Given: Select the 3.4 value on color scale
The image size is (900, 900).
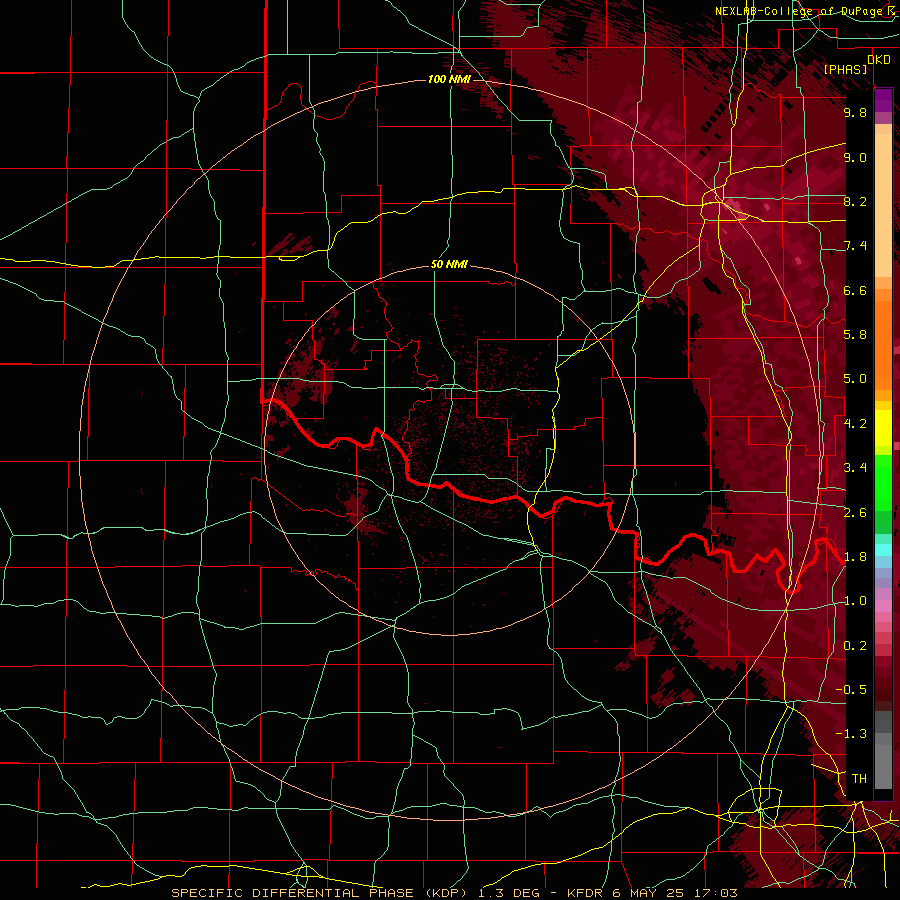Looking at the screenshot, I should coord(855,468).
